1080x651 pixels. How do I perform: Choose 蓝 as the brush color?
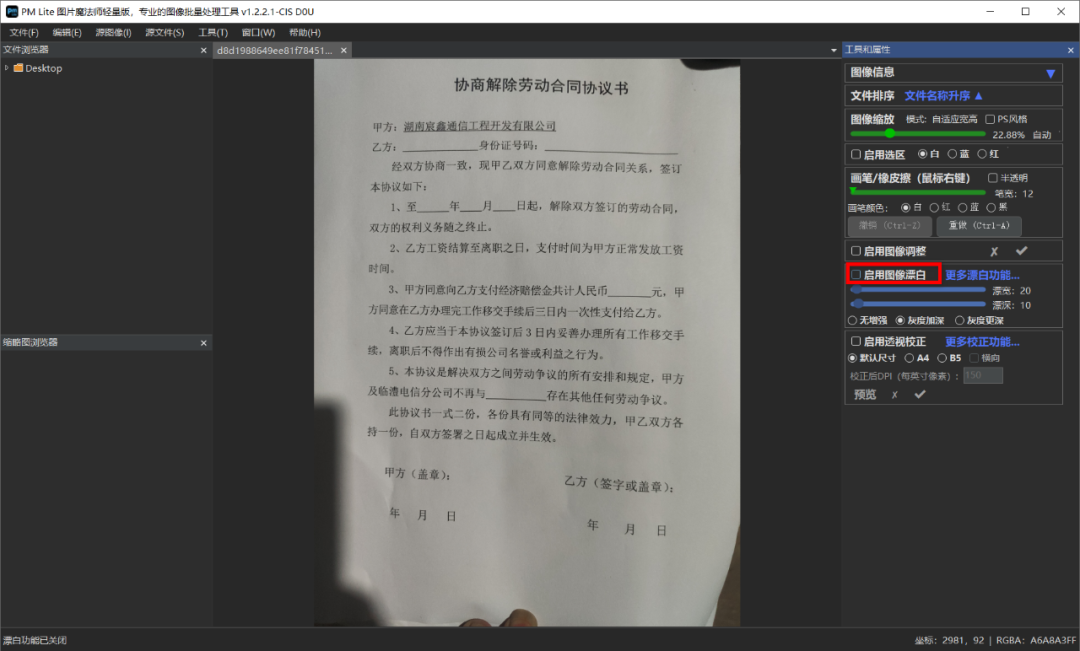pyautogui.click(x=962, y=207)
